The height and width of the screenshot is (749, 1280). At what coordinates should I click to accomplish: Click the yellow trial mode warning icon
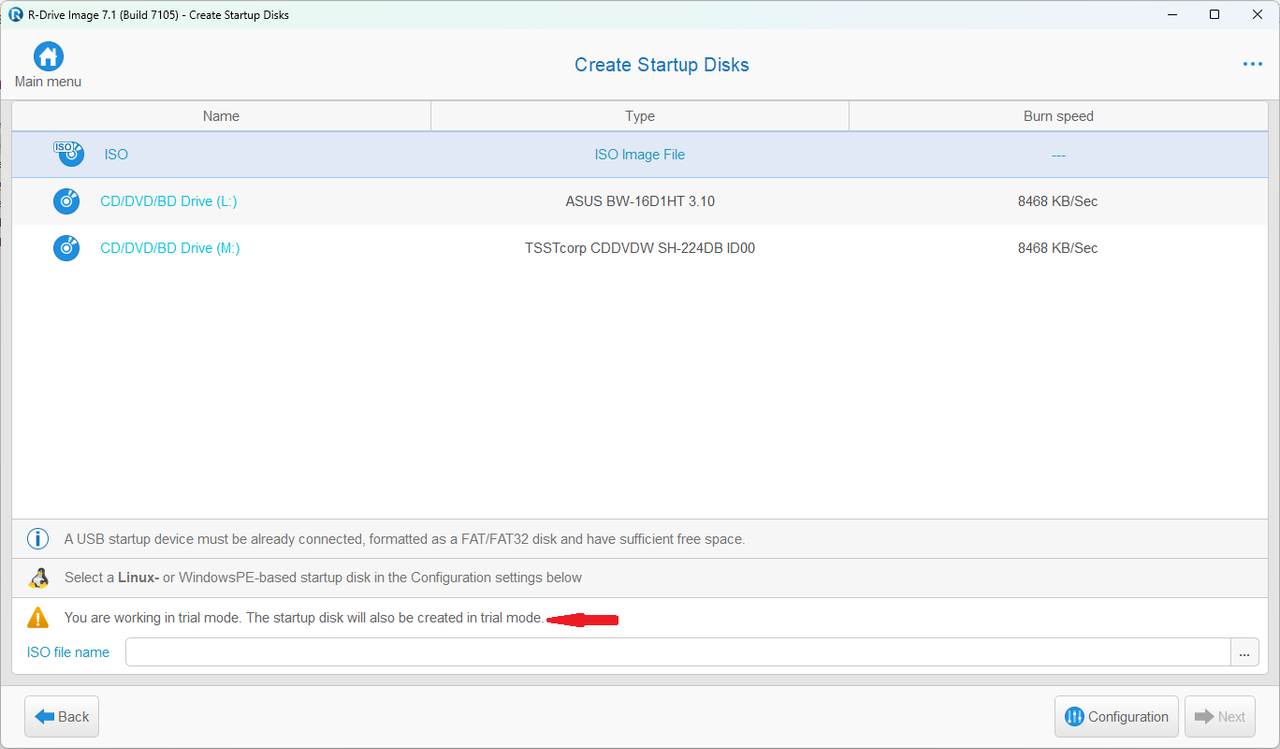coord(37,617)
